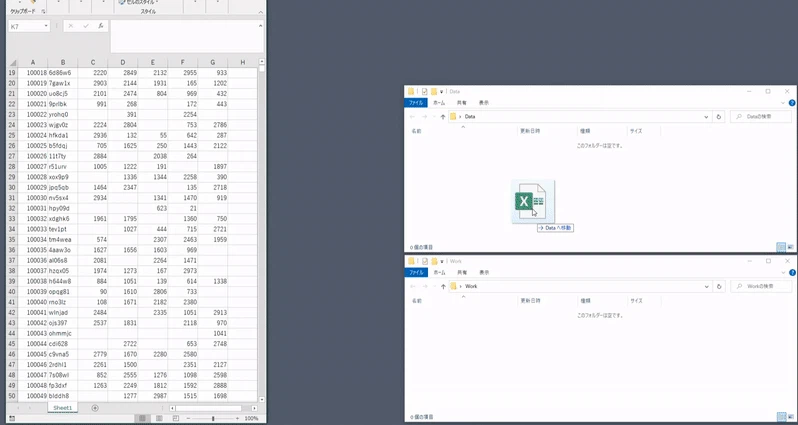
Task: Add a new sheet with the plus icon
Action: [95, 408]
